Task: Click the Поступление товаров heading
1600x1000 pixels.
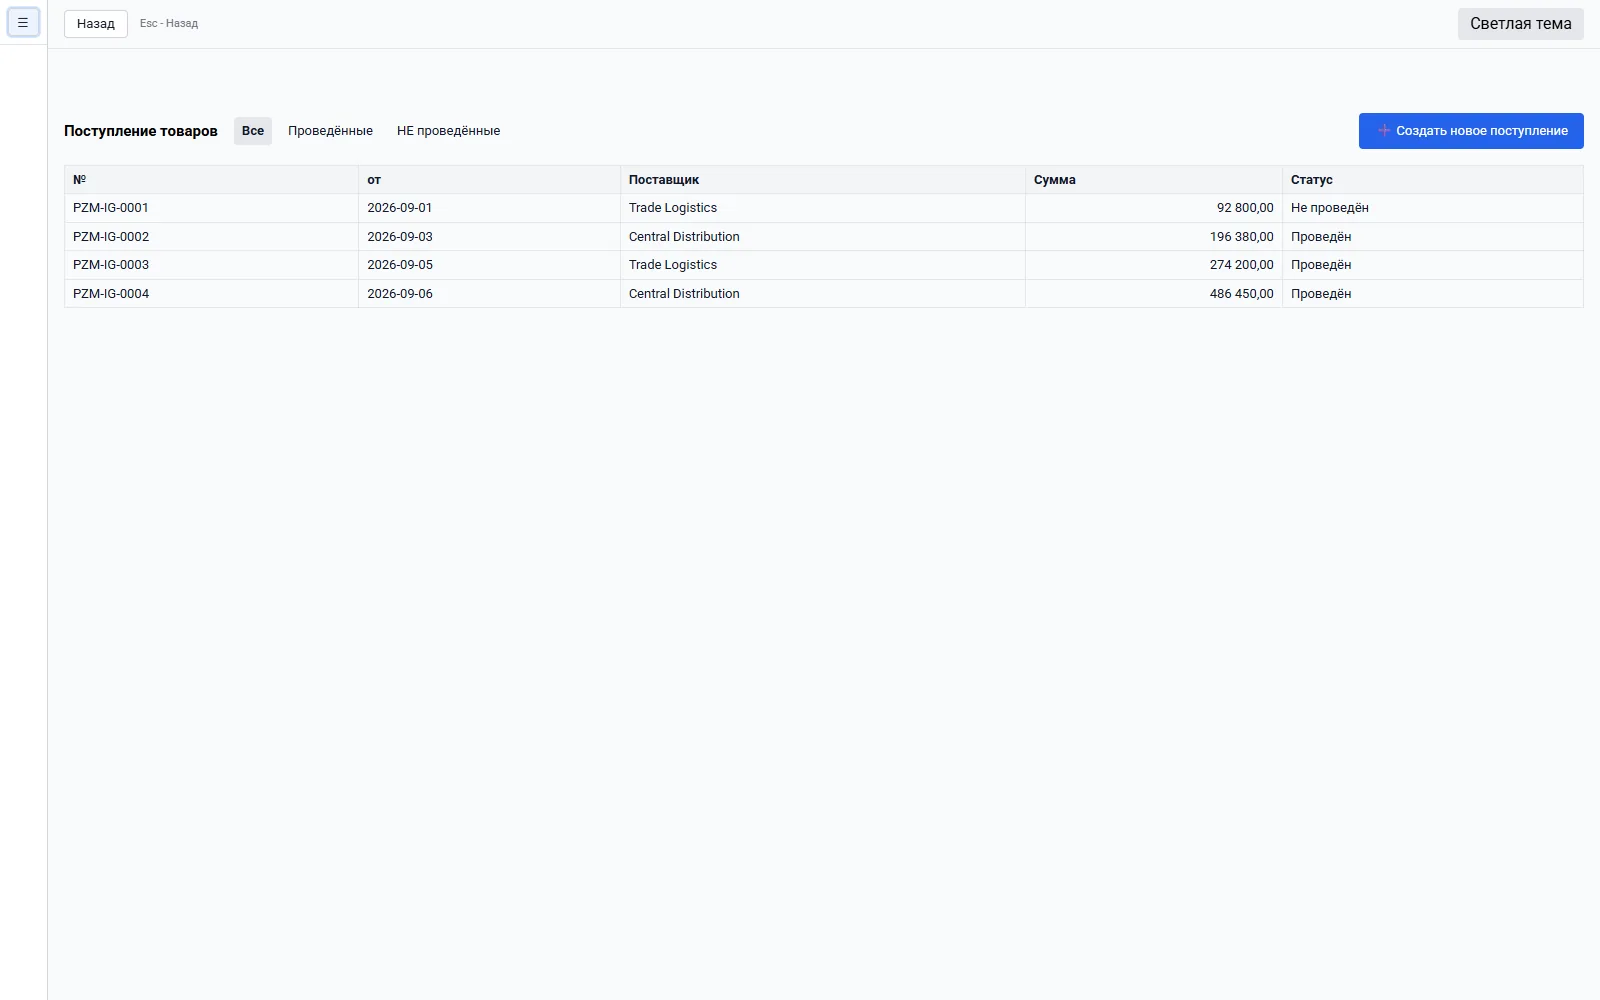Action: pyautogui.click(x=141, y=131)
